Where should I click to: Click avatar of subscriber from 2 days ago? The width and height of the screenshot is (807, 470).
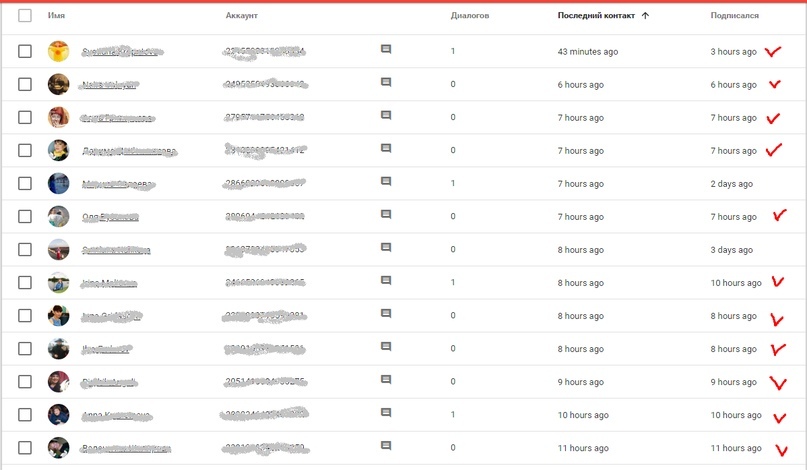pos(59,184)
